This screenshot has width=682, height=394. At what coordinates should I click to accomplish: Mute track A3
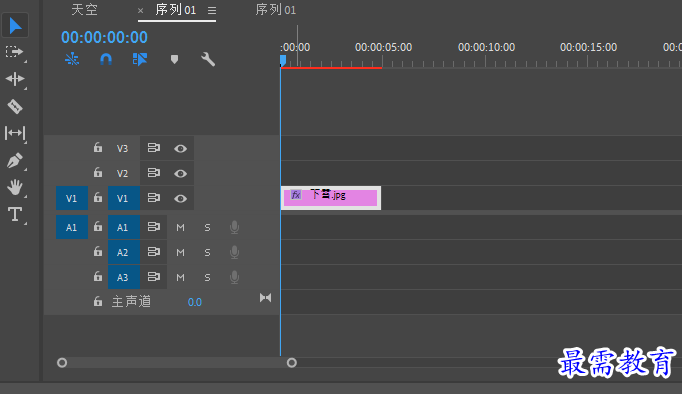(181, 277)
